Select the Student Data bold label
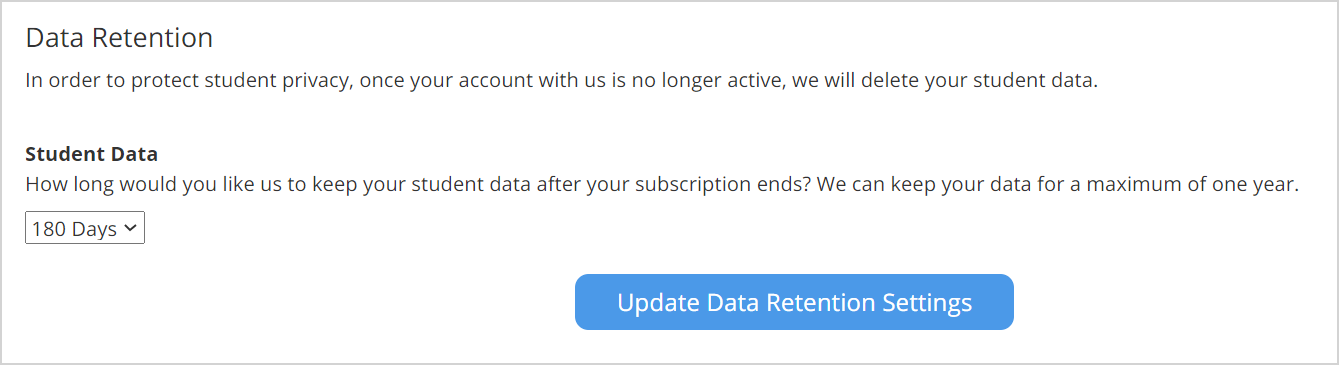1339x365 pixels. 92,154
